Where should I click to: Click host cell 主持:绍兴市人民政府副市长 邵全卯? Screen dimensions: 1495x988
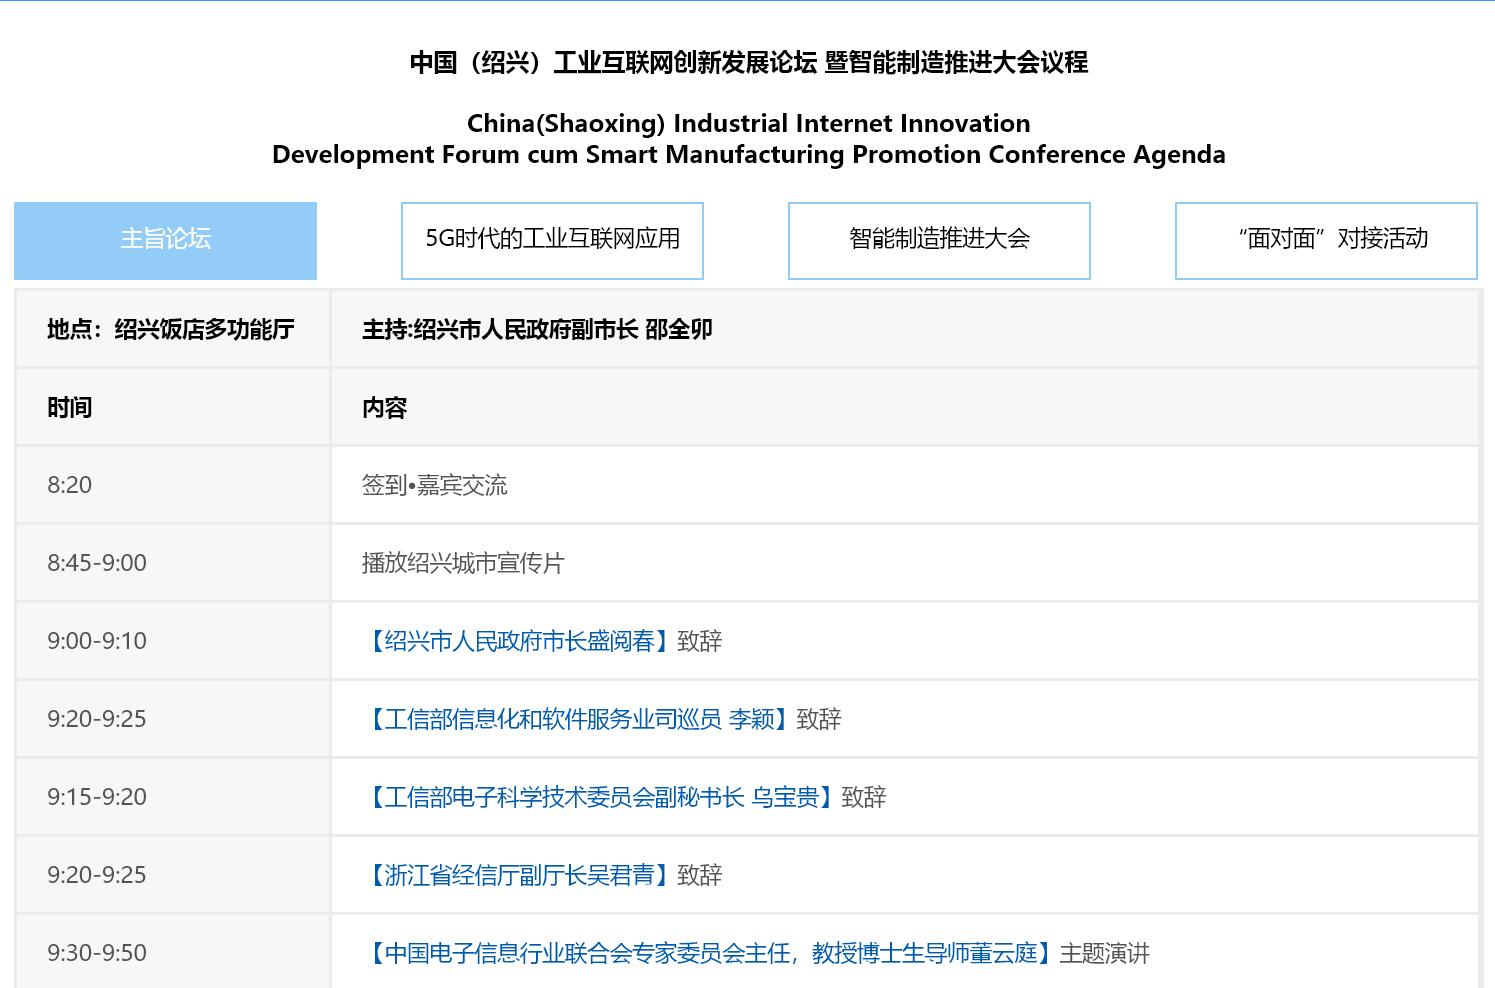click(x=905, y=329)
